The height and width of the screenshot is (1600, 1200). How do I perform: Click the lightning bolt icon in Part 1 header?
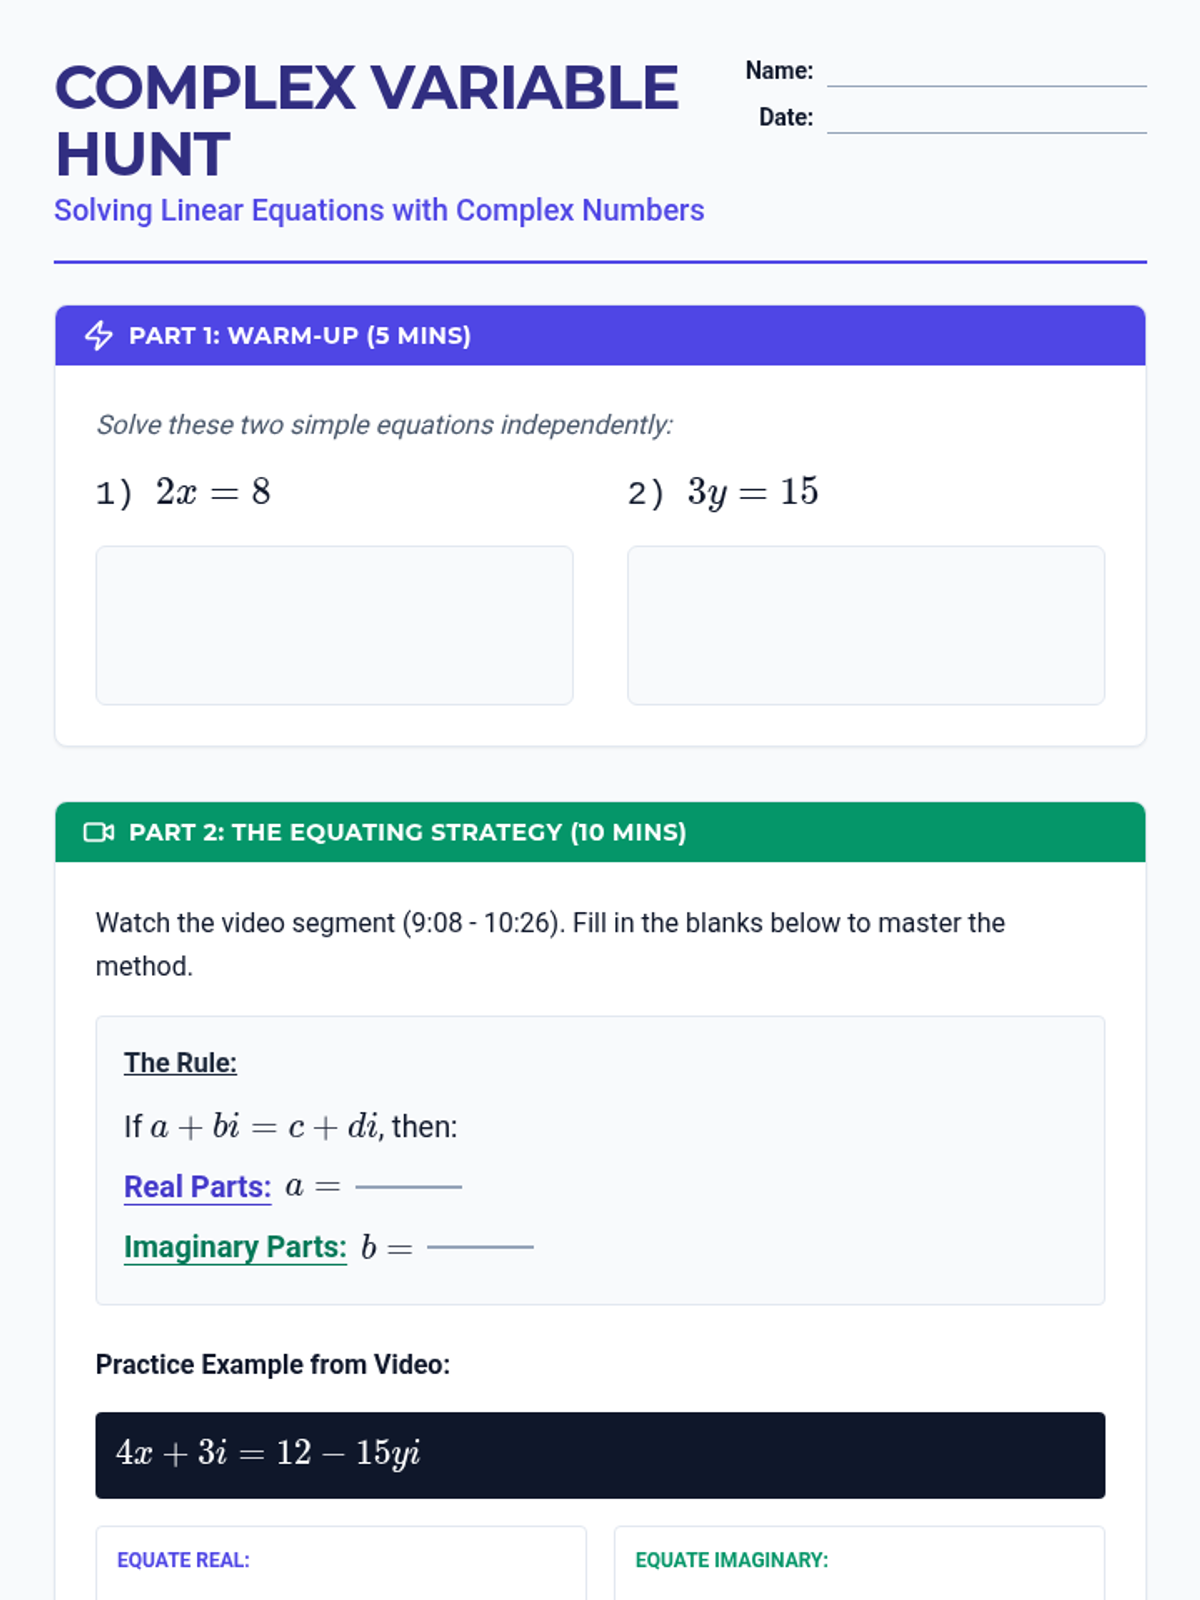(x=98, y=335)
